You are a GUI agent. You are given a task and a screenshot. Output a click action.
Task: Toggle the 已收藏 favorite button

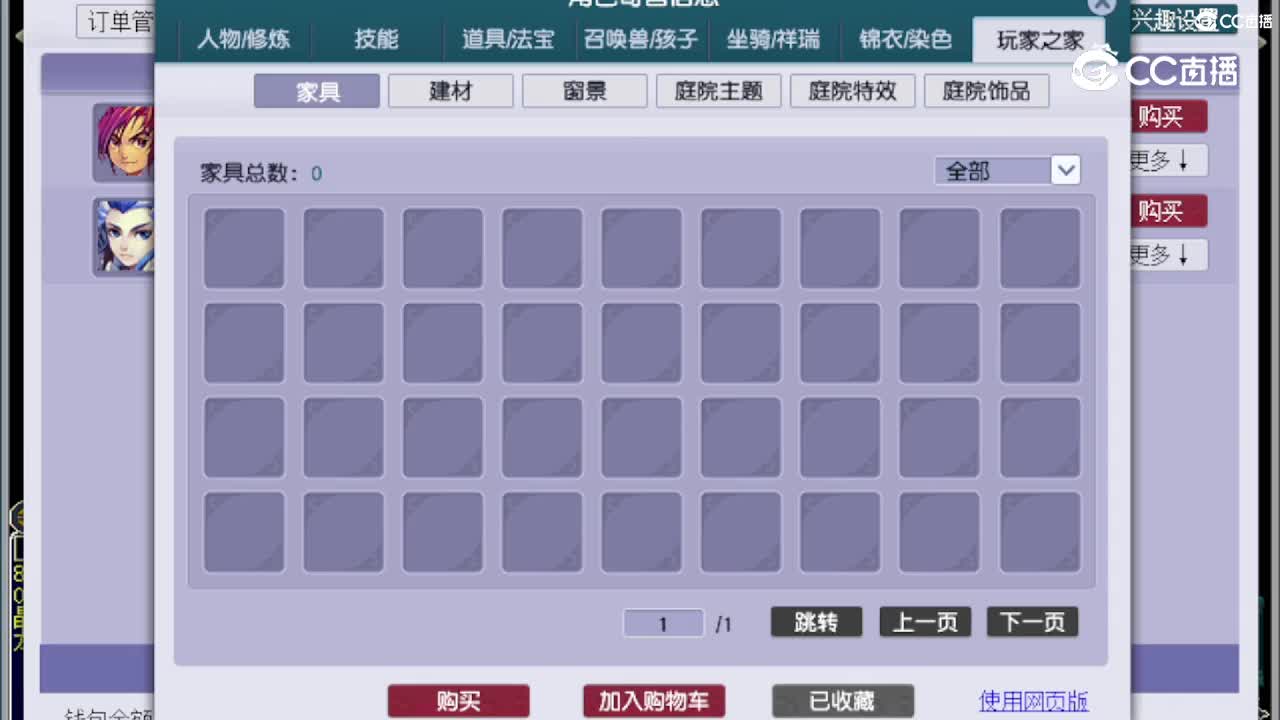(x=842, y=700)
